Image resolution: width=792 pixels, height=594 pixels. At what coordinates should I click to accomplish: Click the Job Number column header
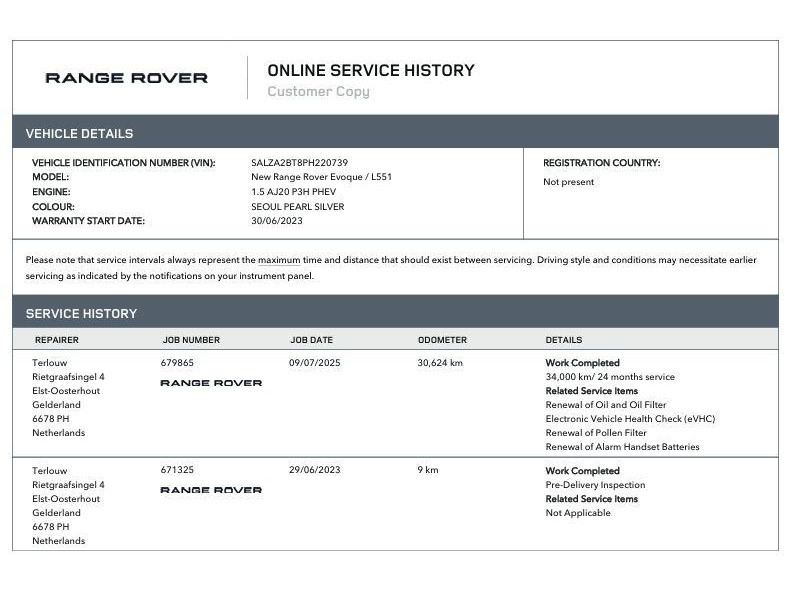pyautogui.click(x=191, y=340)
